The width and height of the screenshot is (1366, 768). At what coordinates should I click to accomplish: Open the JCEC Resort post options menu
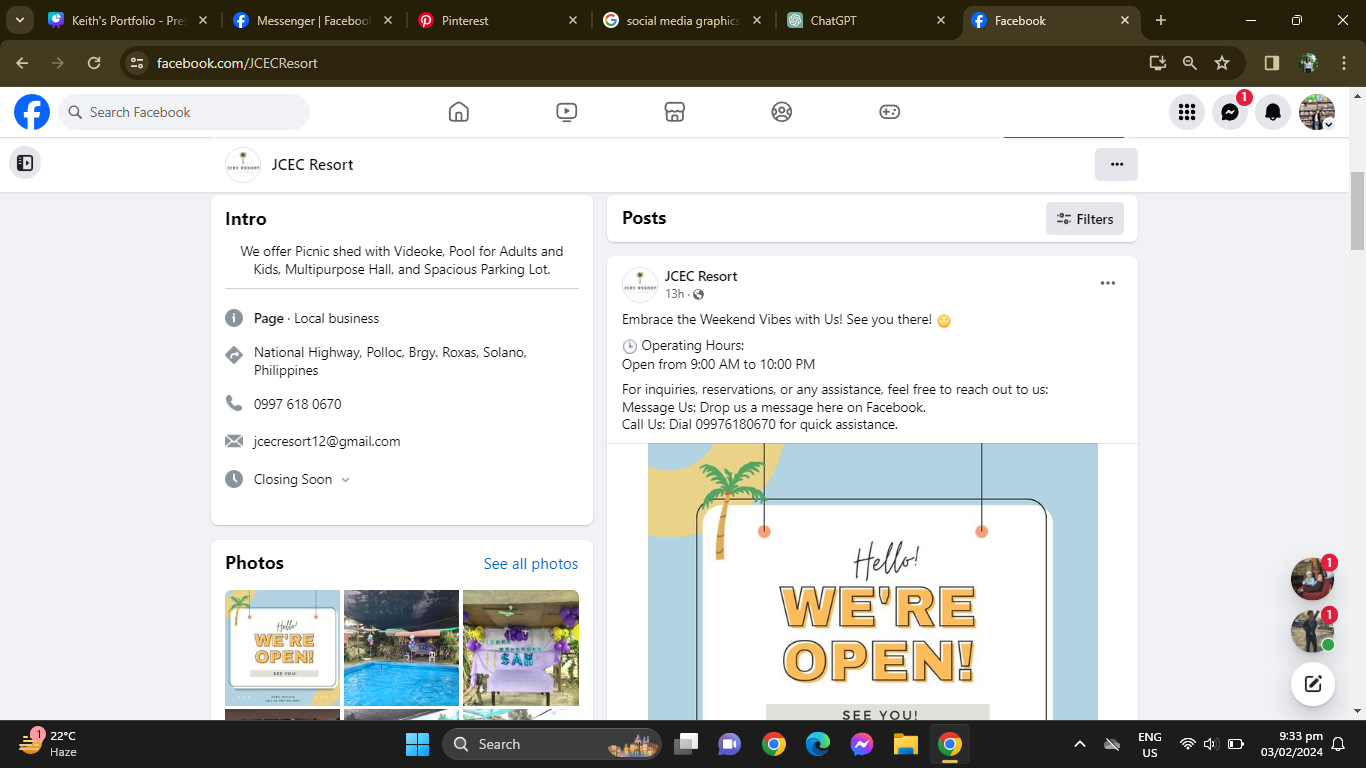coord(1108,283)
